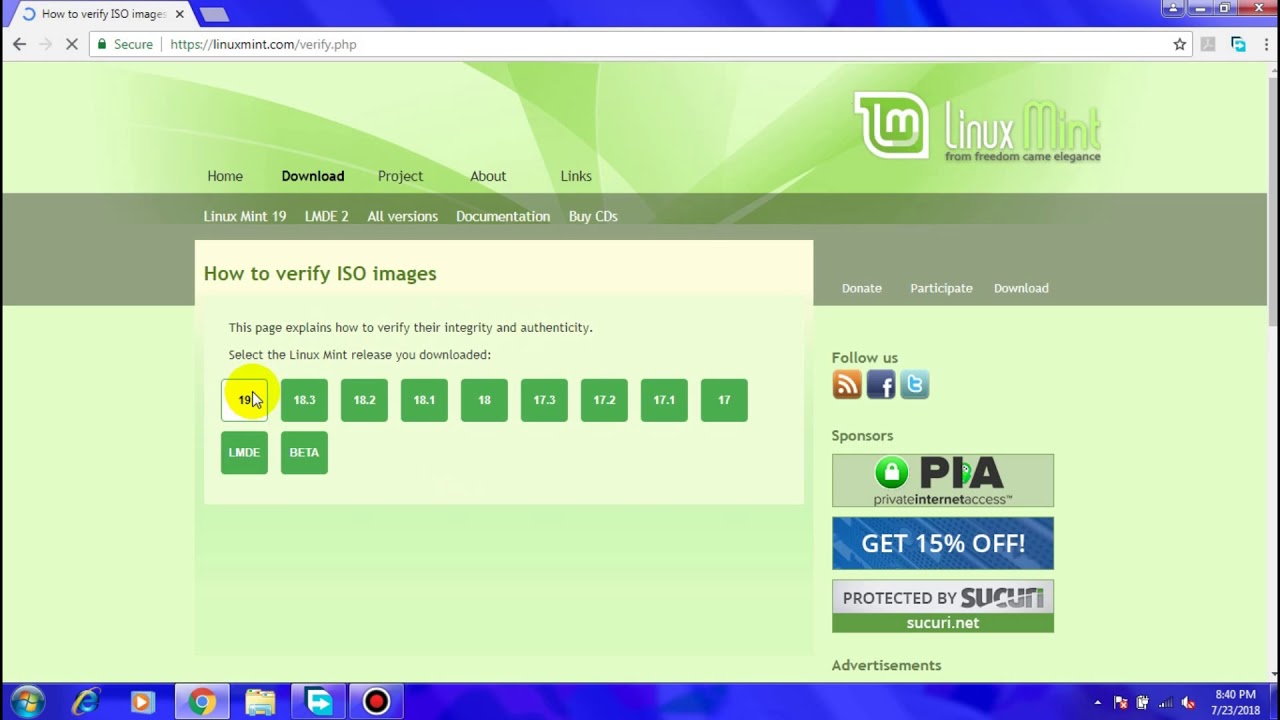
Task: Click the Participate link
Action: click(x=941, y=288)
